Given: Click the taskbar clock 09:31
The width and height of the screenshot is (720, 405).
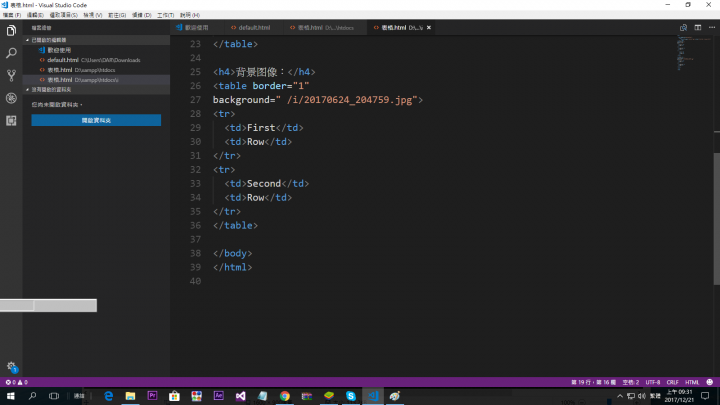Looking at the screenshot, I should (x=679, y=396).
